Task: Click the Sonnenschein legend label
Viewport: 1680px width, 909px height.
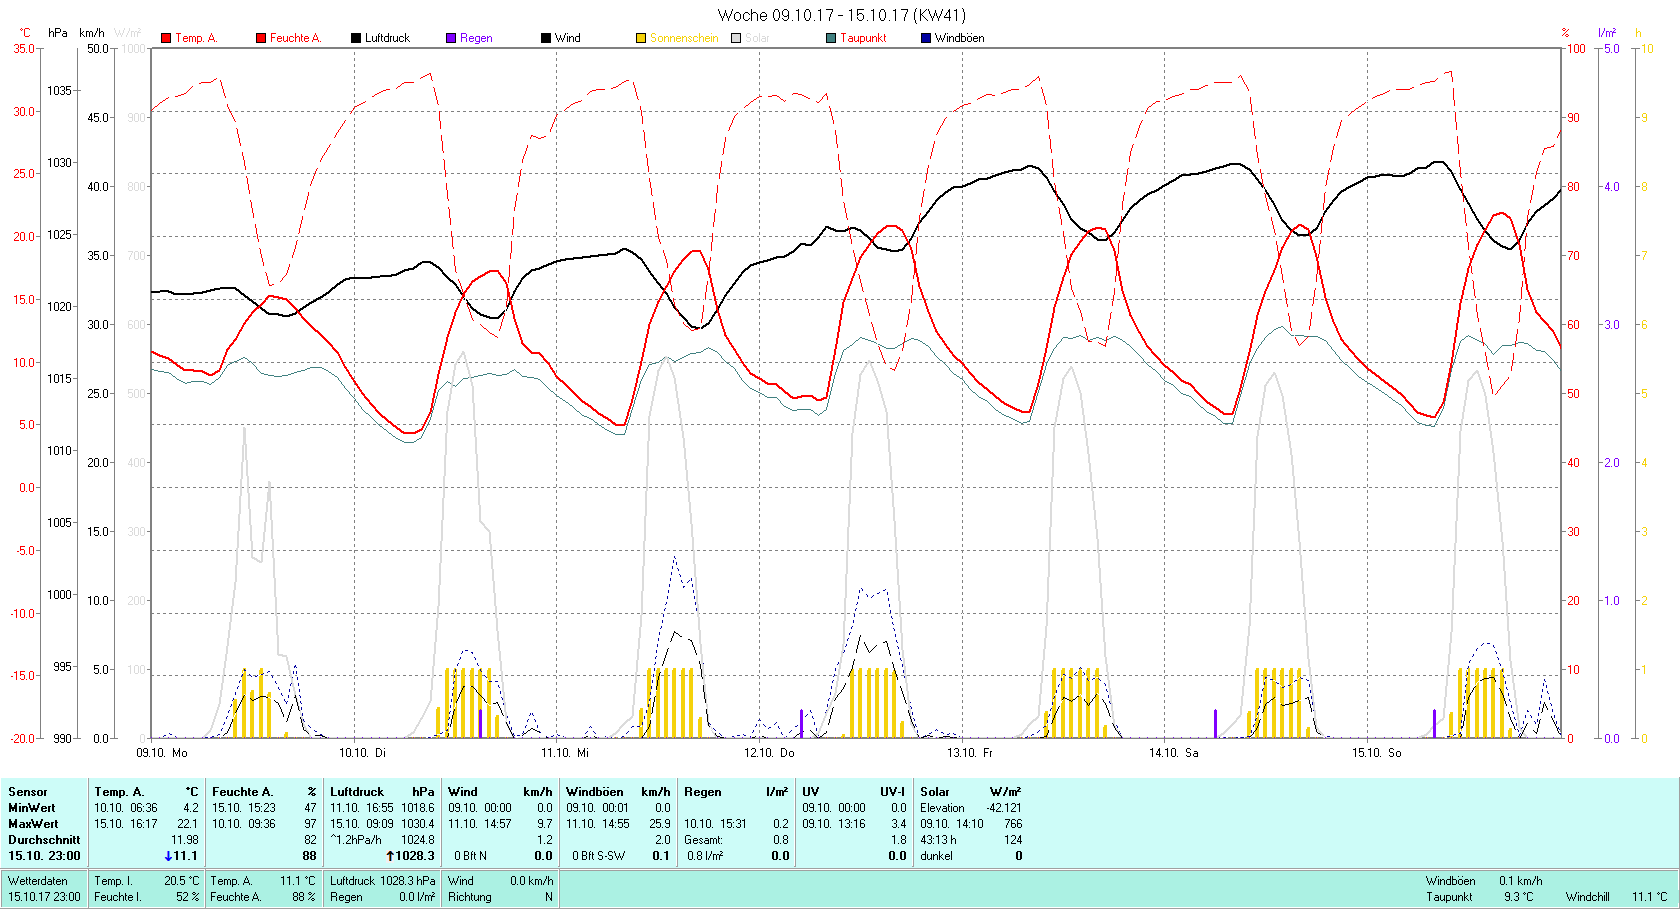Action: click(x=684, y=38)
